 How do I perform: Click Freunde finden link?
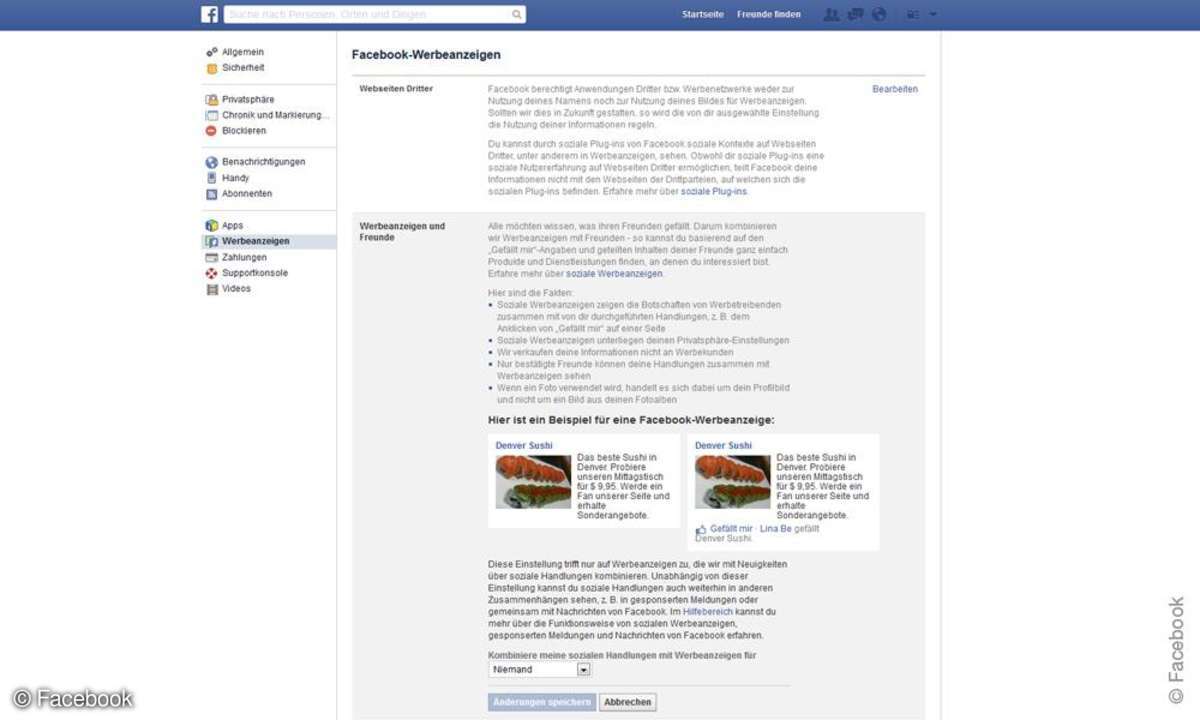pos(769,15)
